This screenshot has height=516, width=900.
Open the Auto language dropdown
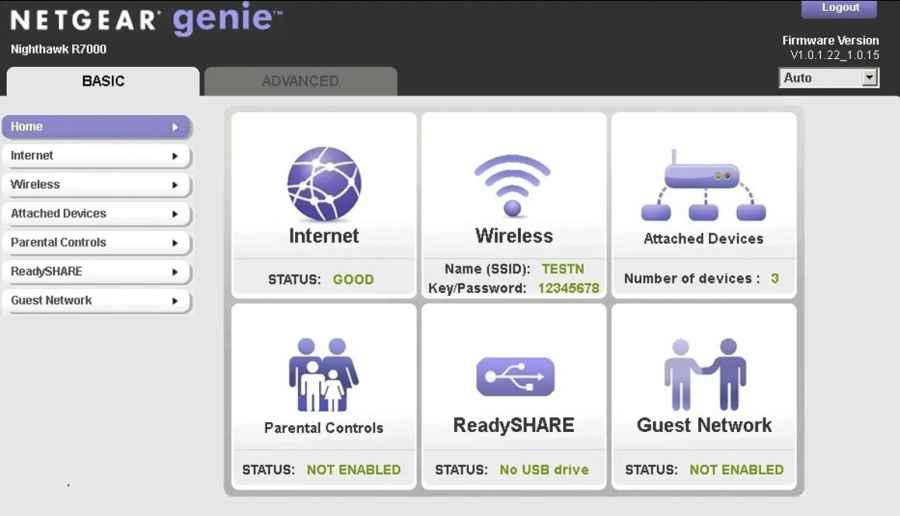pyautogui.click(x=828, y=77)
